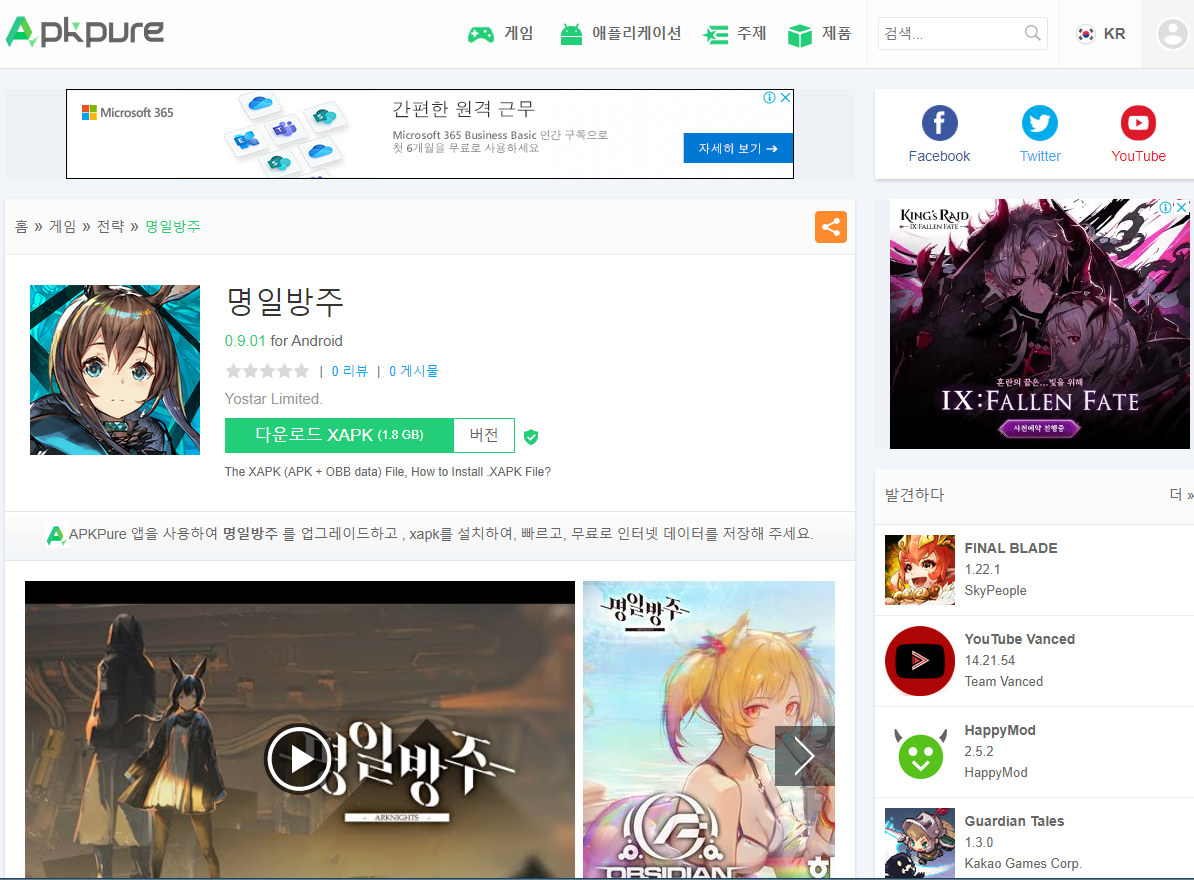The image size is (1194, 880).
Task: Open the 명일방주 character screenshot thumbnail
Action: click(x=709, y=729)
